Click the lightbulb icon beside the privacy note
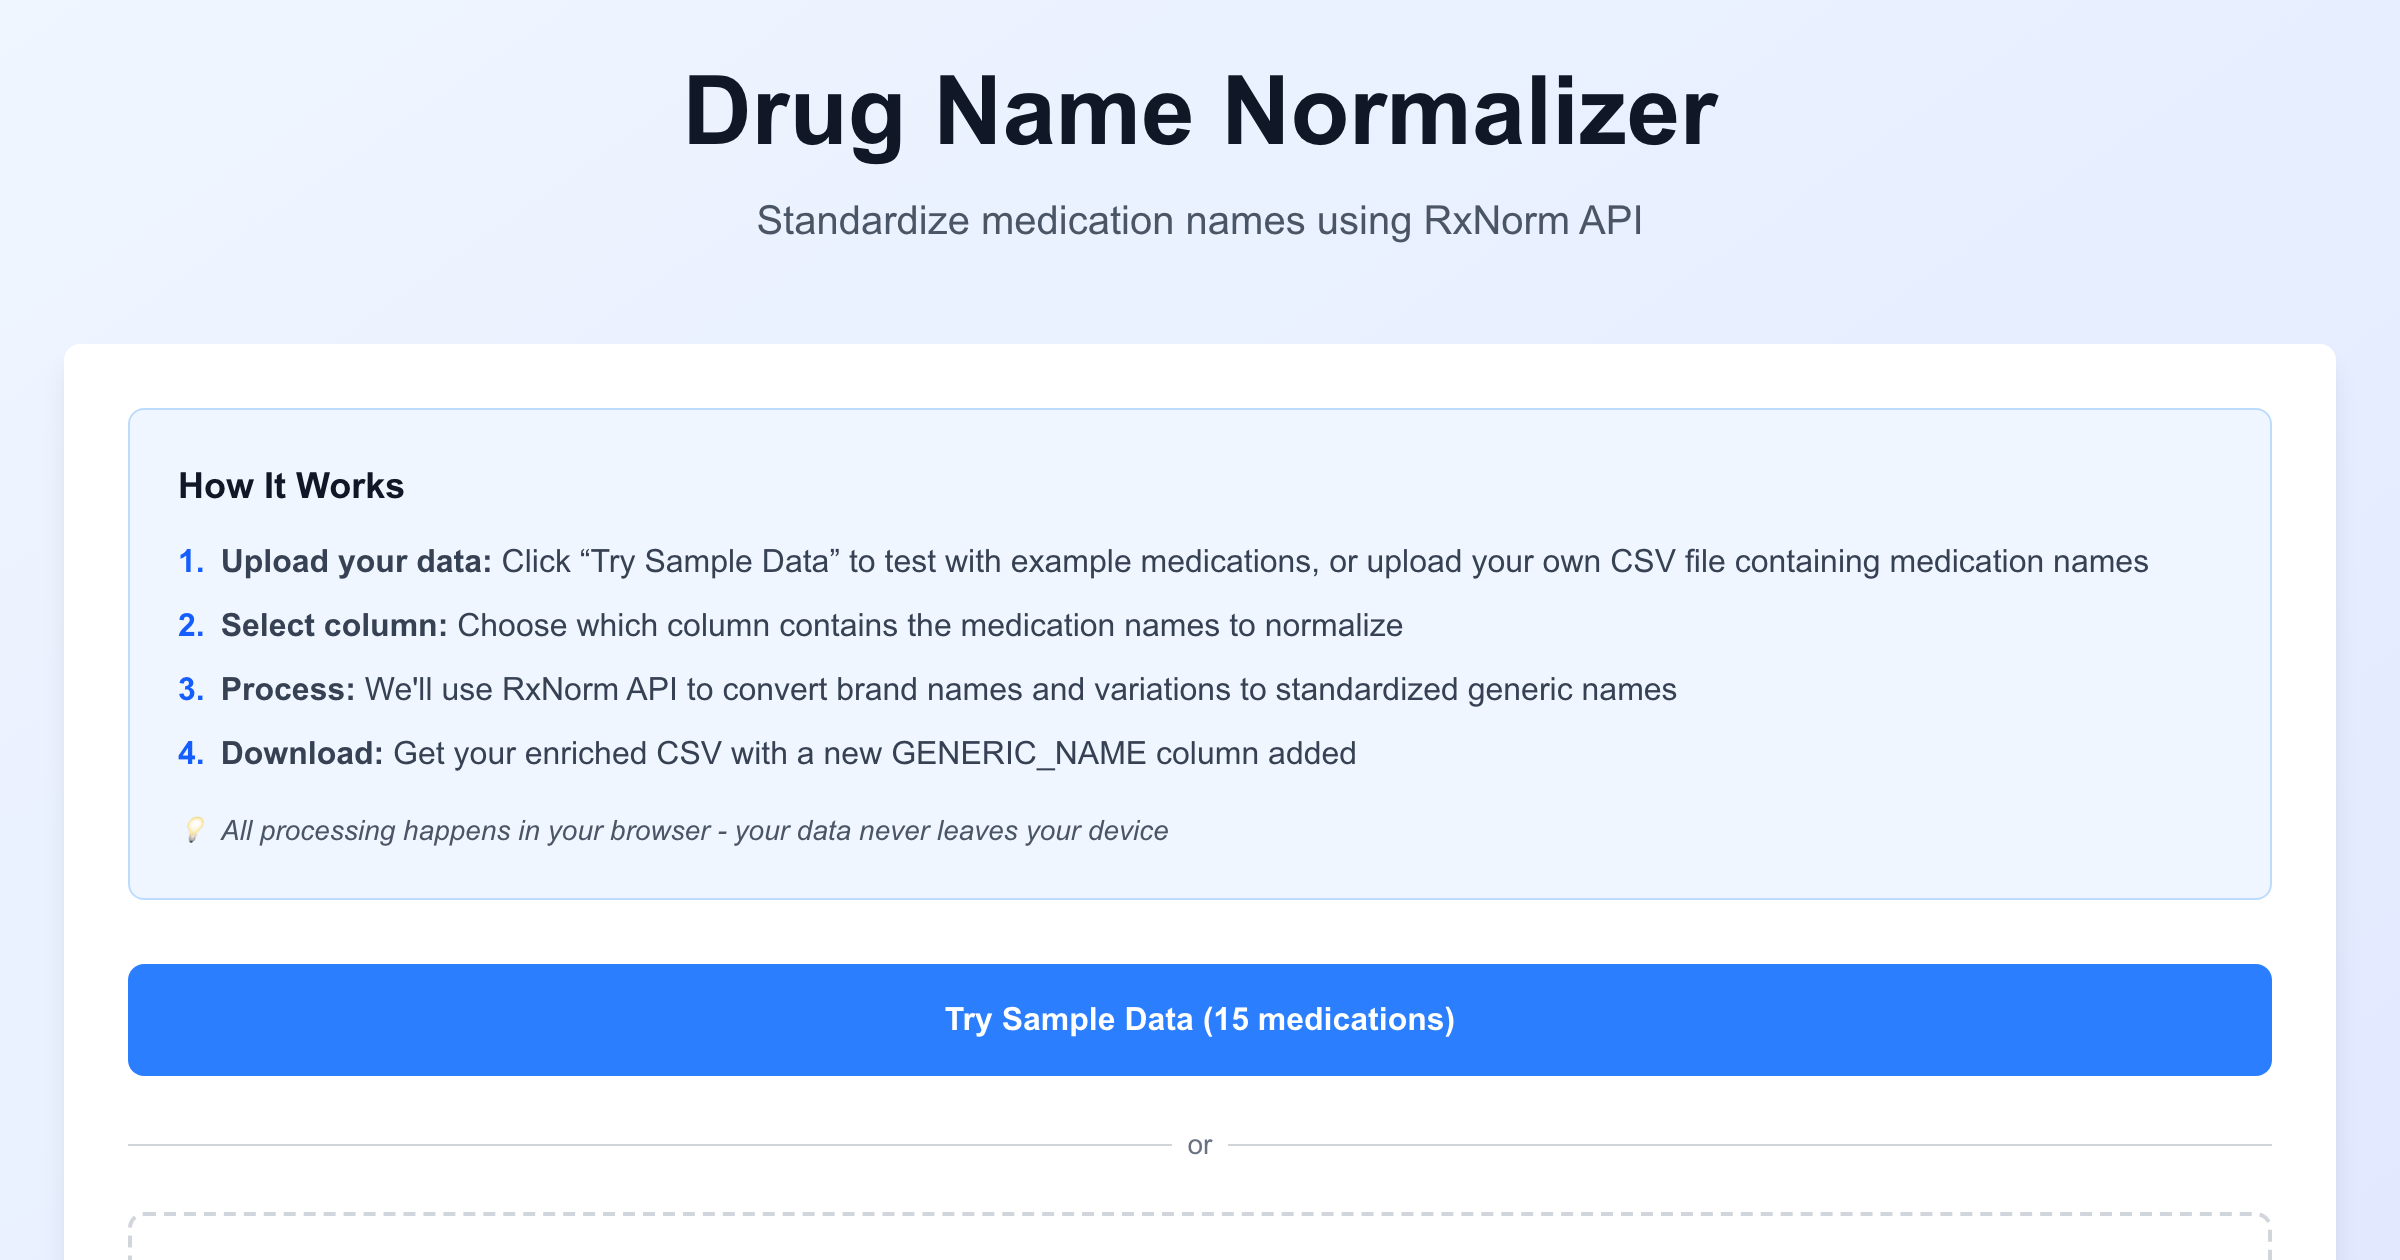2400x1260 pixels. coord(194,830)
